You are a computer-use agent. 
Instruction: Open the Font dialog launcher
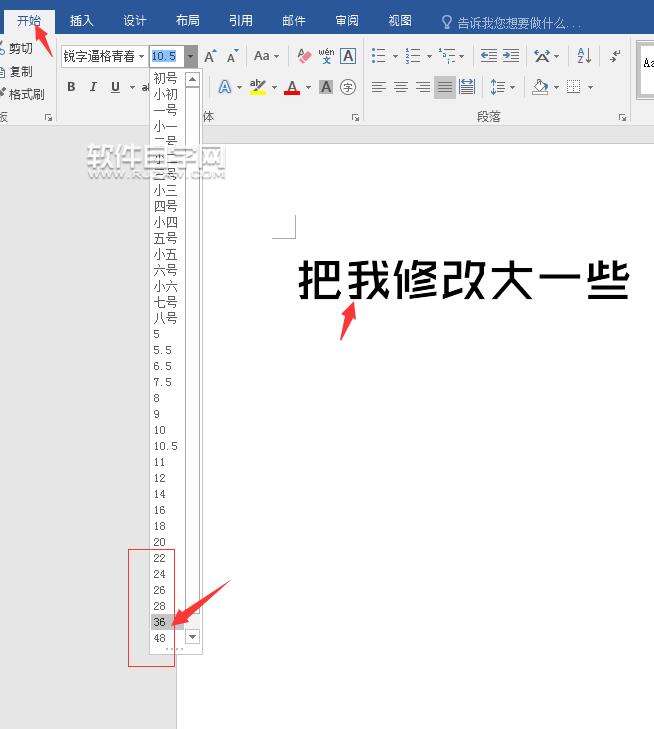(356, 118)
